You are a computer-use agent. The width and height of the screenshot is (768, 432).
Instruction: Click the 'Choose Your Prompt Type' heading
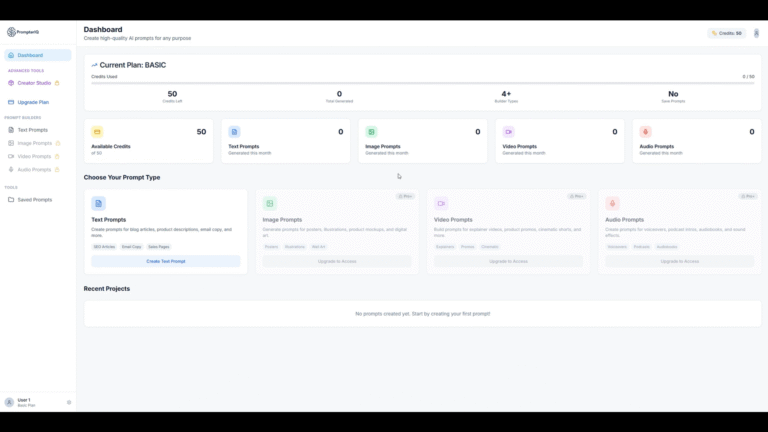click(x=122, y=177)
